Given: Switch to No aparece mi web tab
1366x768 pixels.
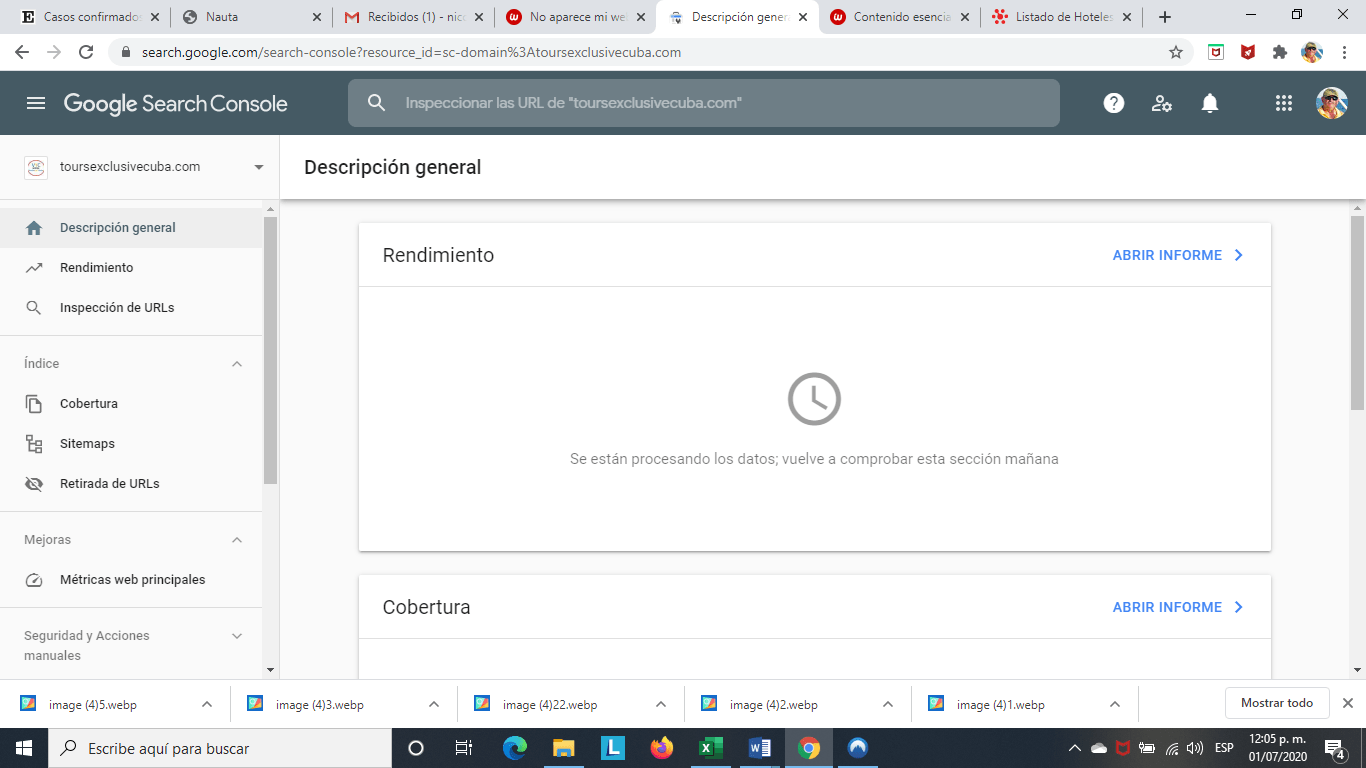Looking at the screenshot, I should (x=575, y=17).
